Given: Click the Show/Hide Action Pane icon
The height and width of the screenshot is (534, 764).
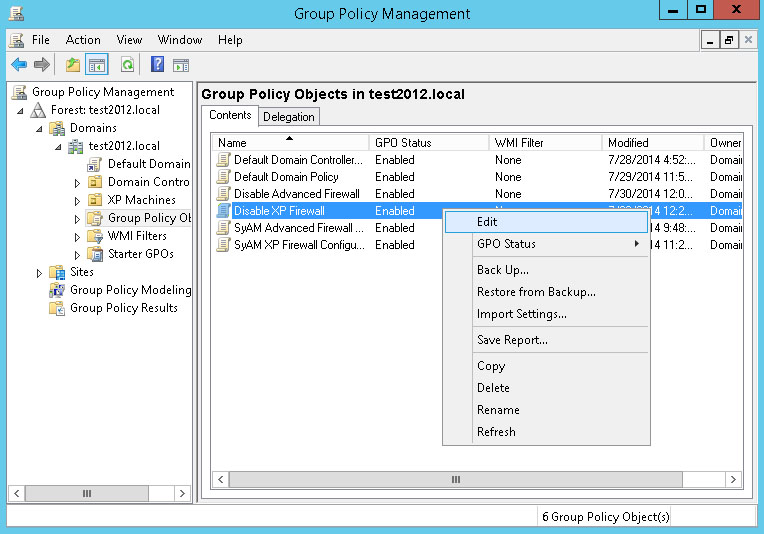Looking at the screenshot, I should [181, 65].
